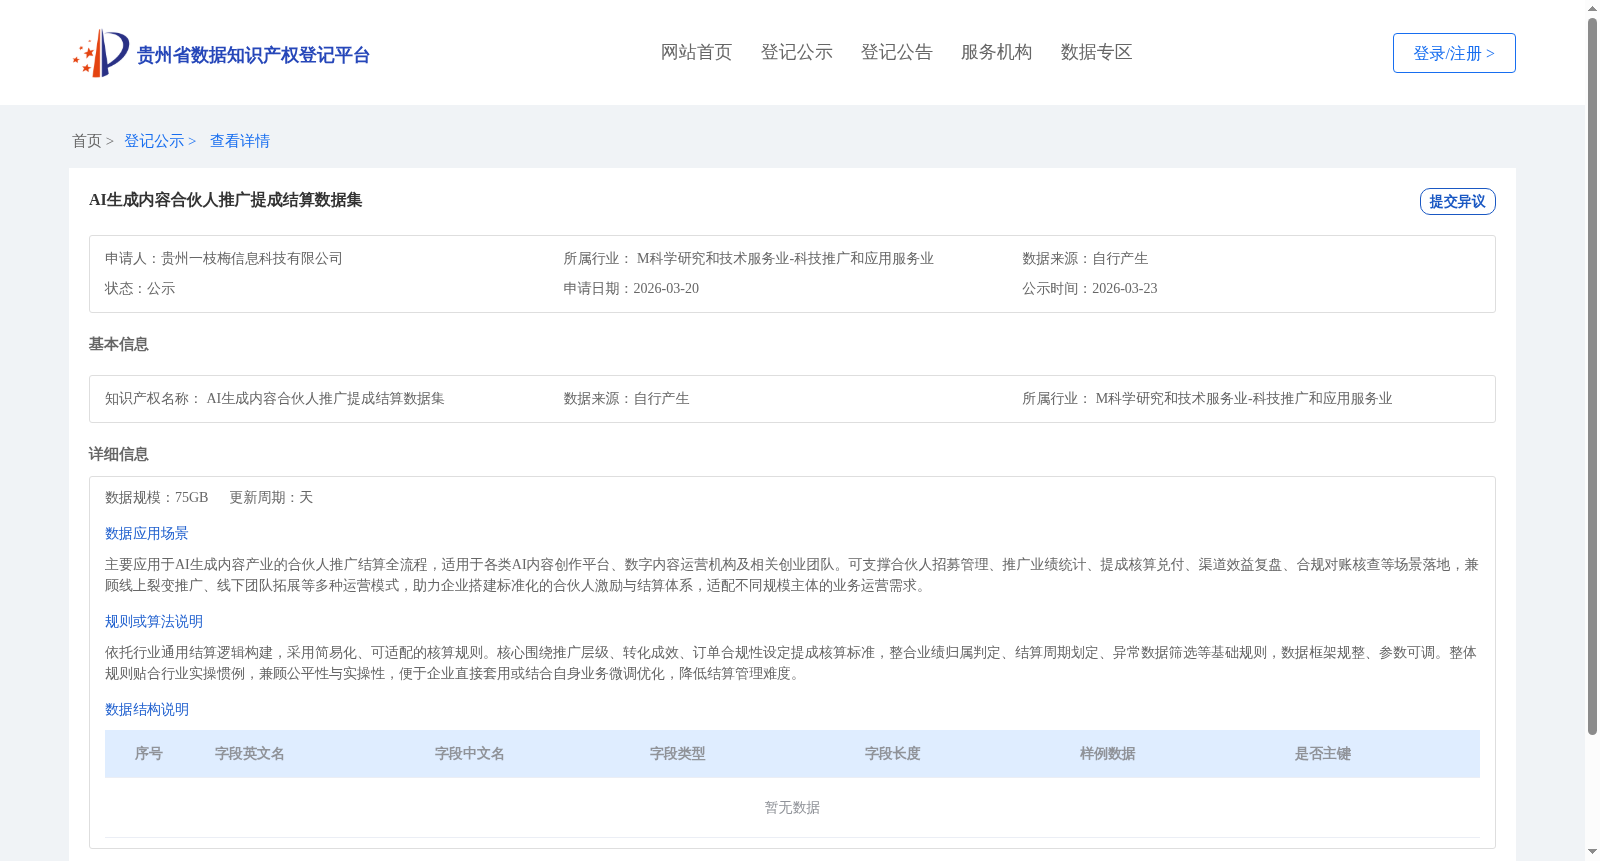The image size is (1600, 861).
Task: Open the 登记公告 navigation item
Action: click(x=896, y=52)
